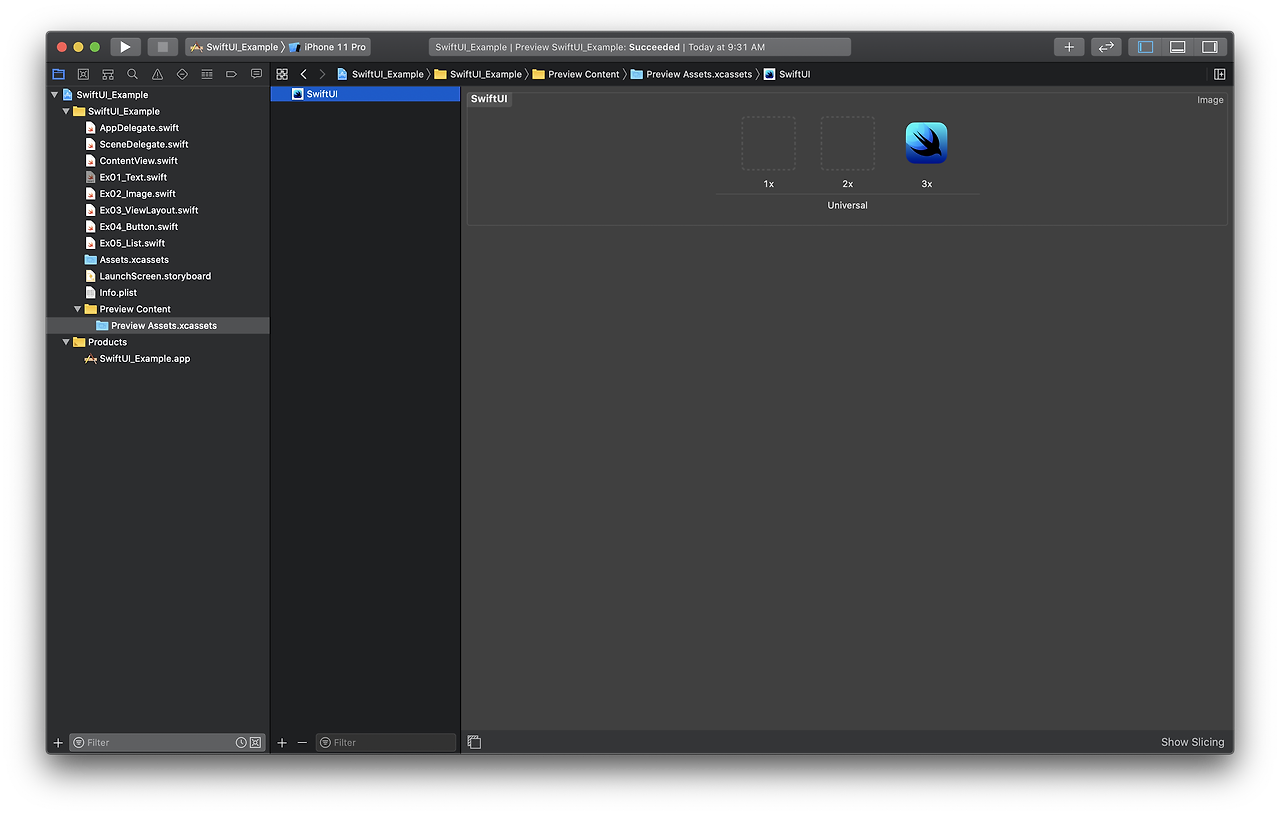Open Ex05_List.swift

(132, 243)
